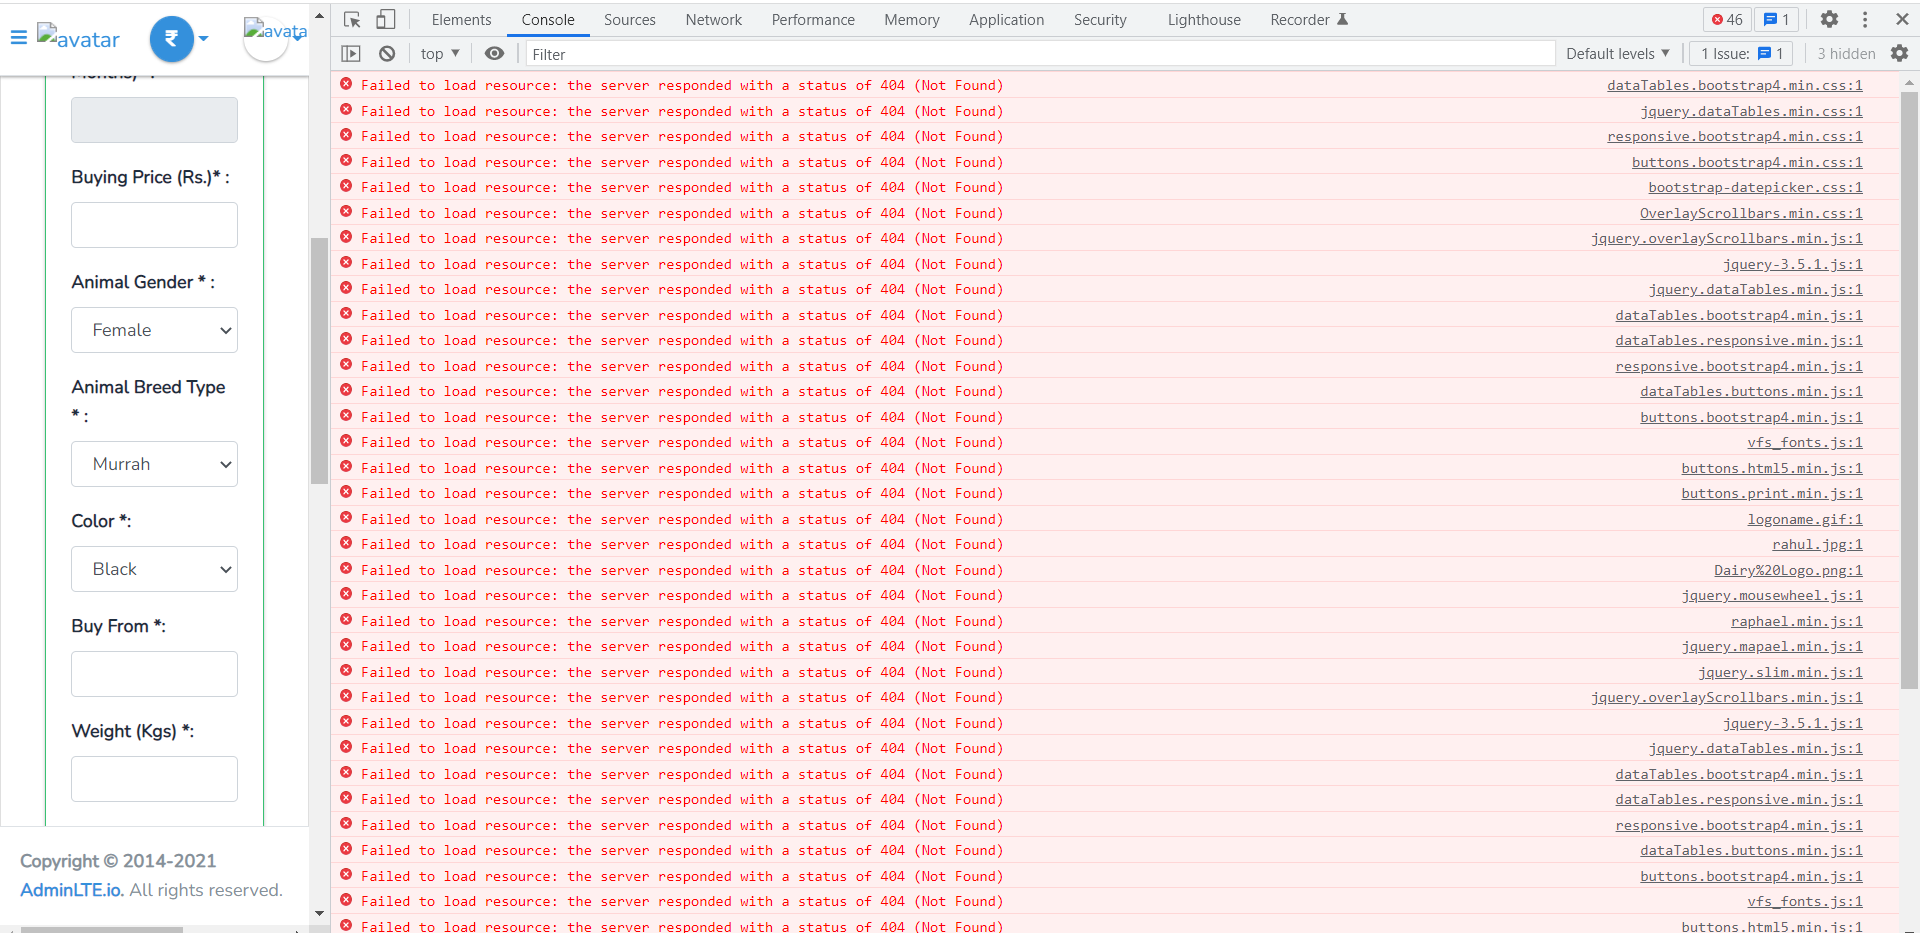Show the console sidebar panel icon
The image size is (1920, 933).
click(351, 54)
